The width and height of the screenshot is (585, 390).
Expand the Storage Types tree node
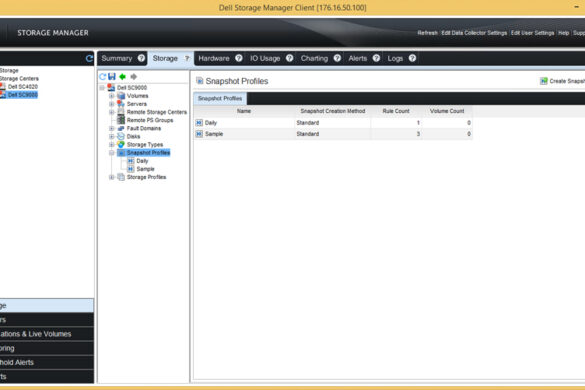pyautogui.click(x=112, y=145)
